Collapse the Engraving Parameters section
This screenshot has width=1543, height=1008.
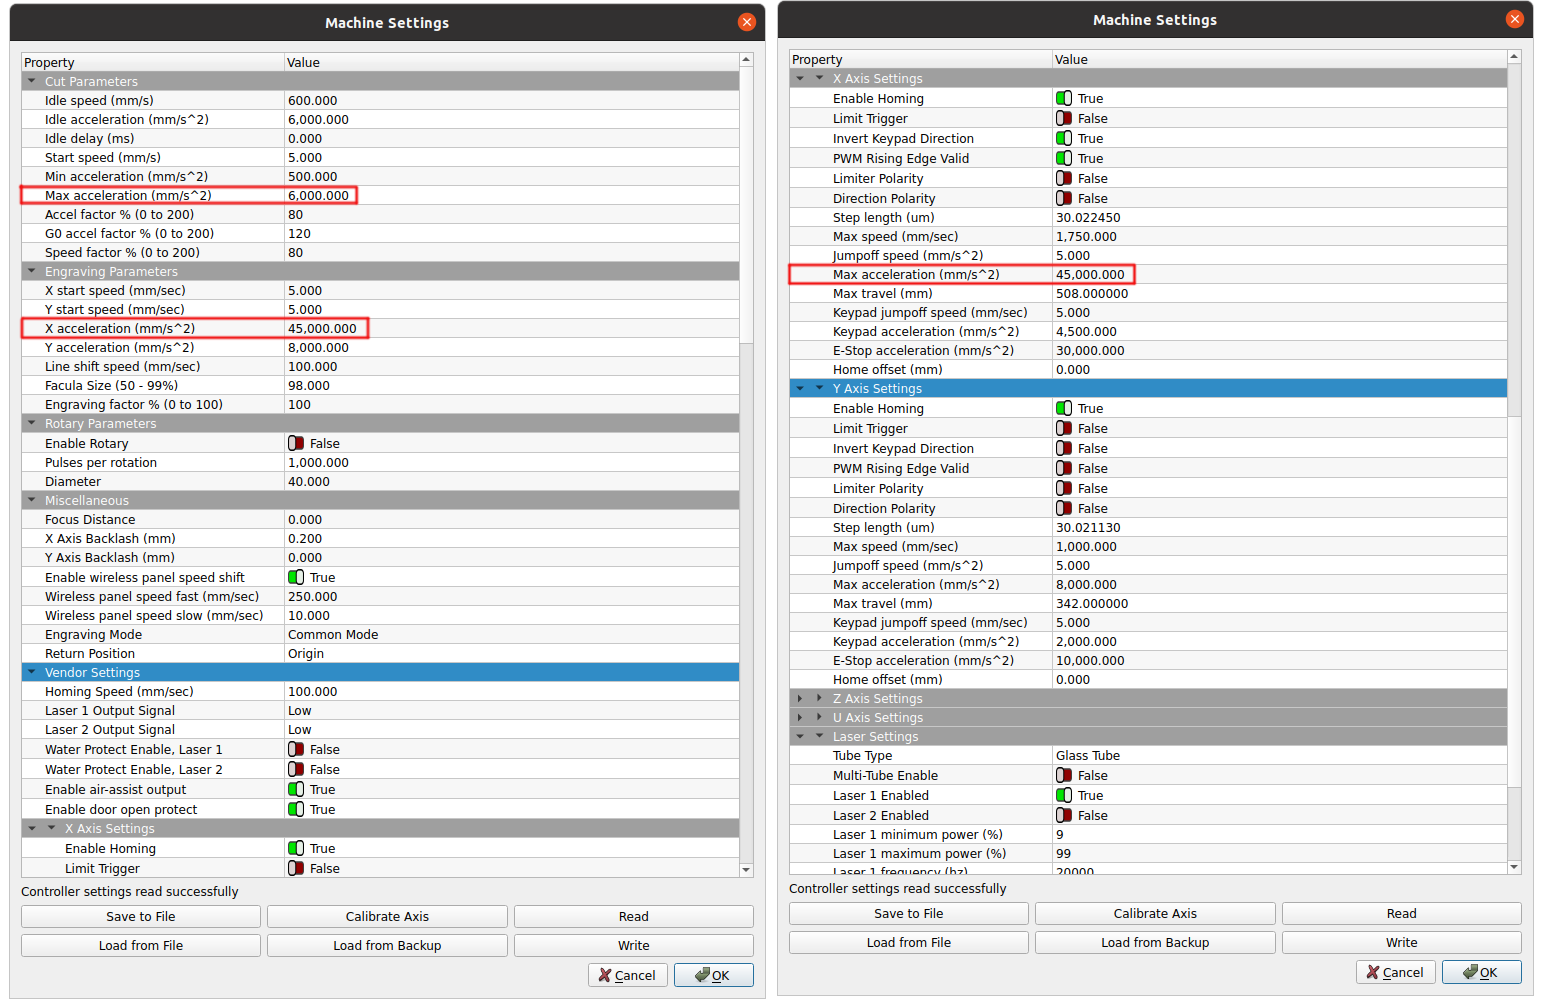(32, 271)
